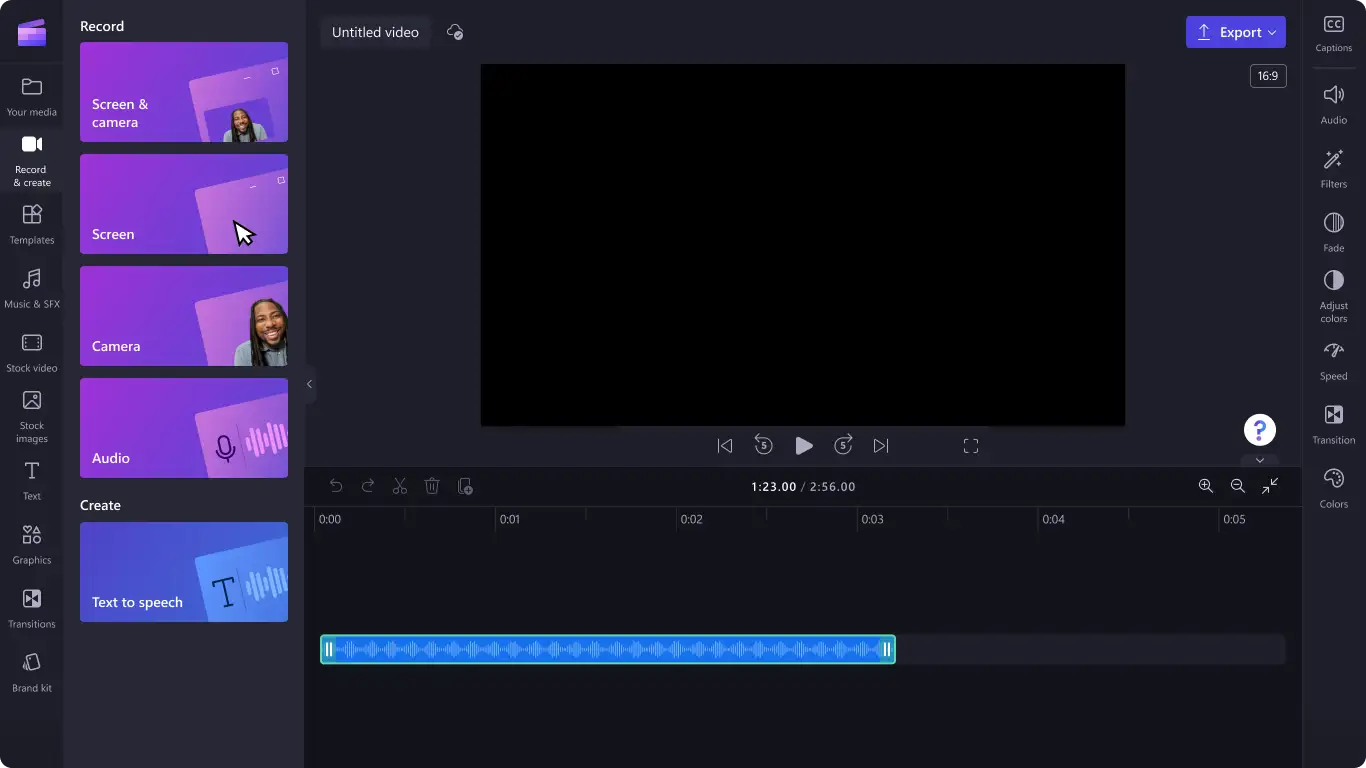The width and height of the screenshot is (1366, 768).
Task: Skip to the end of video
Action: 881,446
